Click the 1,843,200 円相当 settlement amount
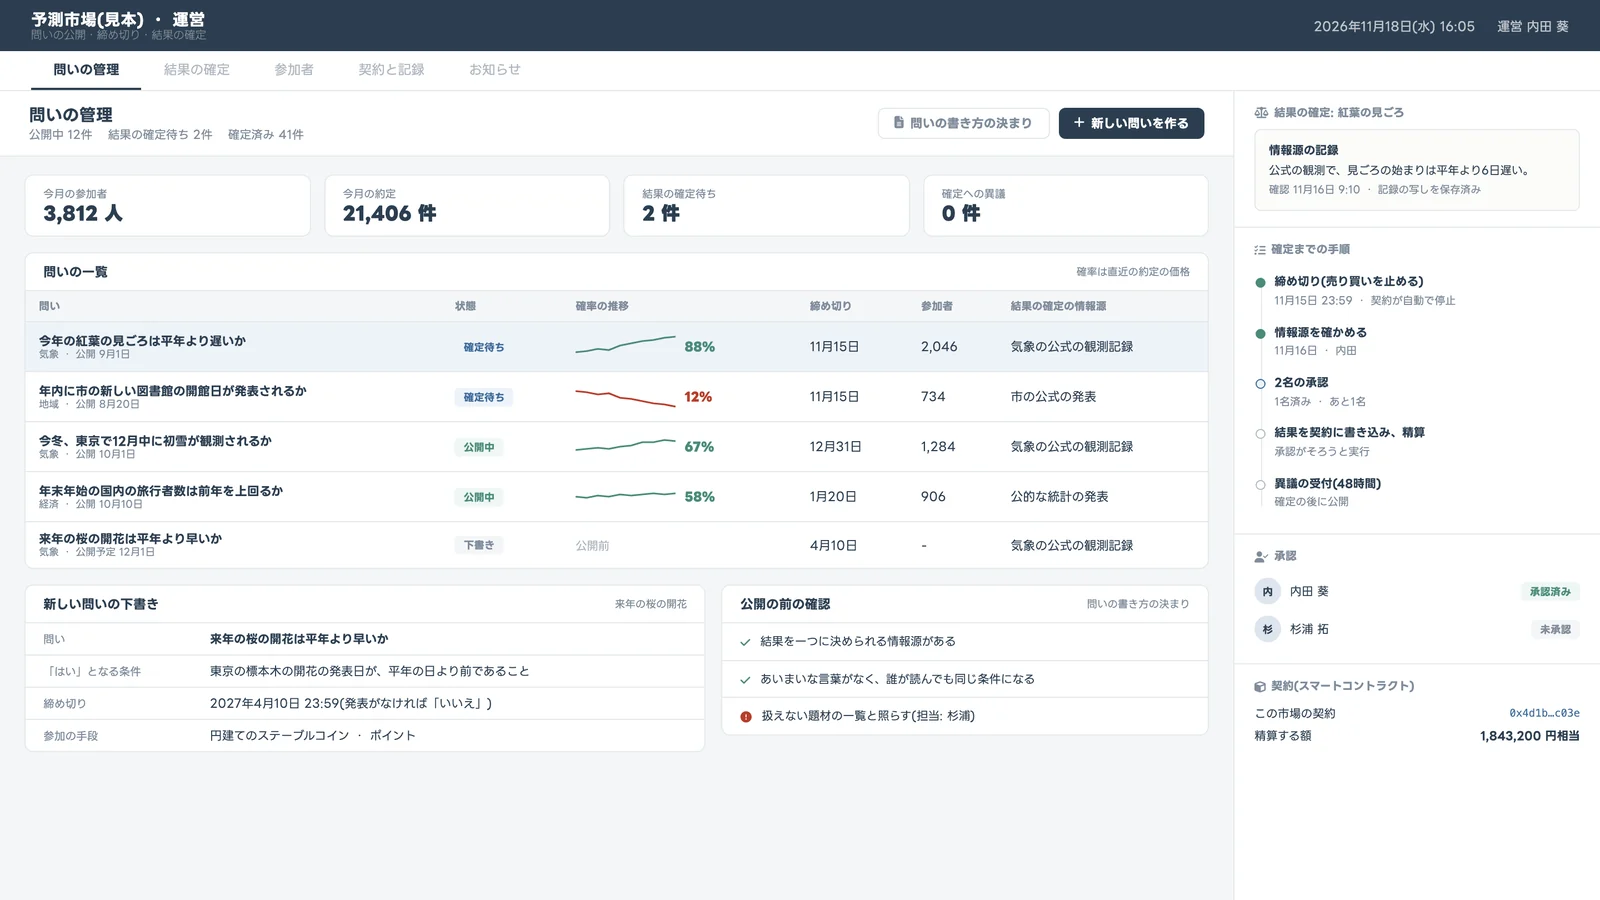 tap(1530, 736)
